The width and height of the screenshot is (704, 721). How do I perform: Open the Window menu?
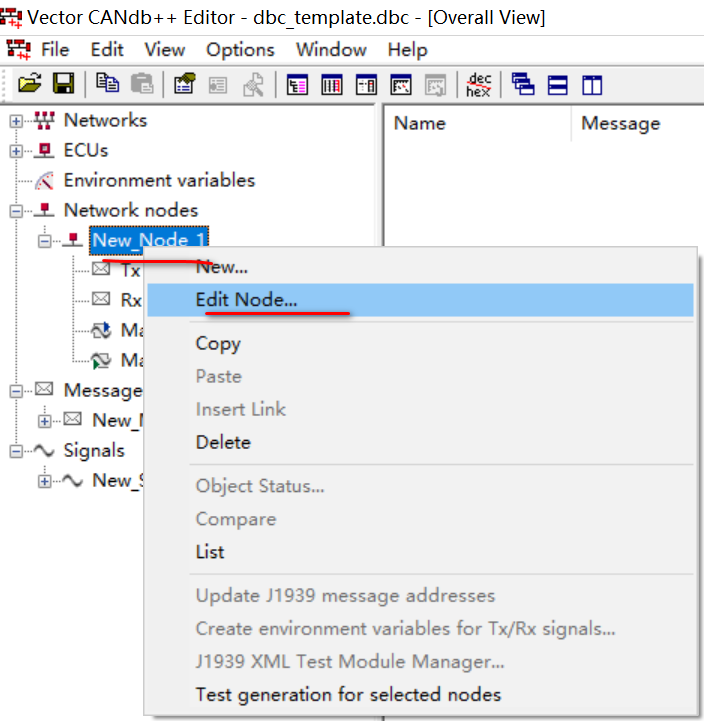pyautogui.click(x=331, y=49)
